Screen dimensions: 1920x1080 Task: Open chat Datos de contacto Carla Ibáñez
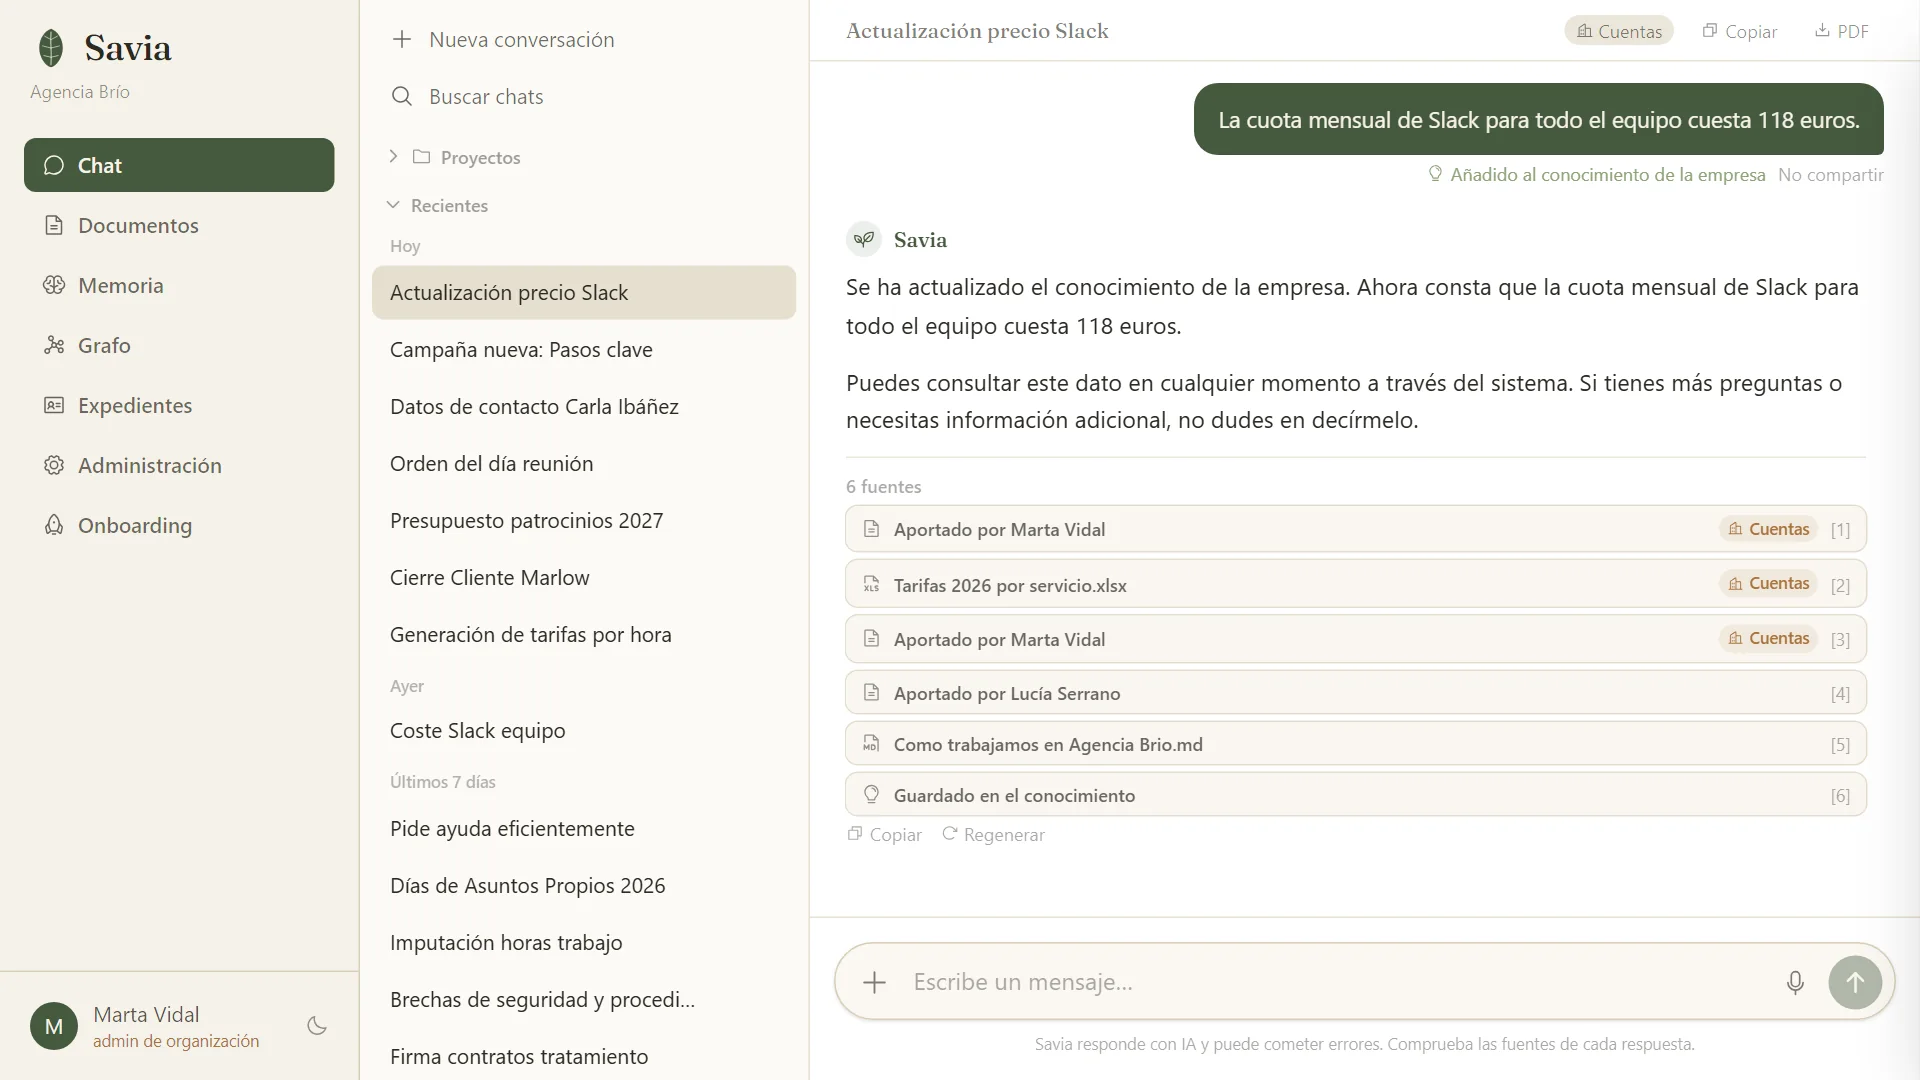point(584,407)
